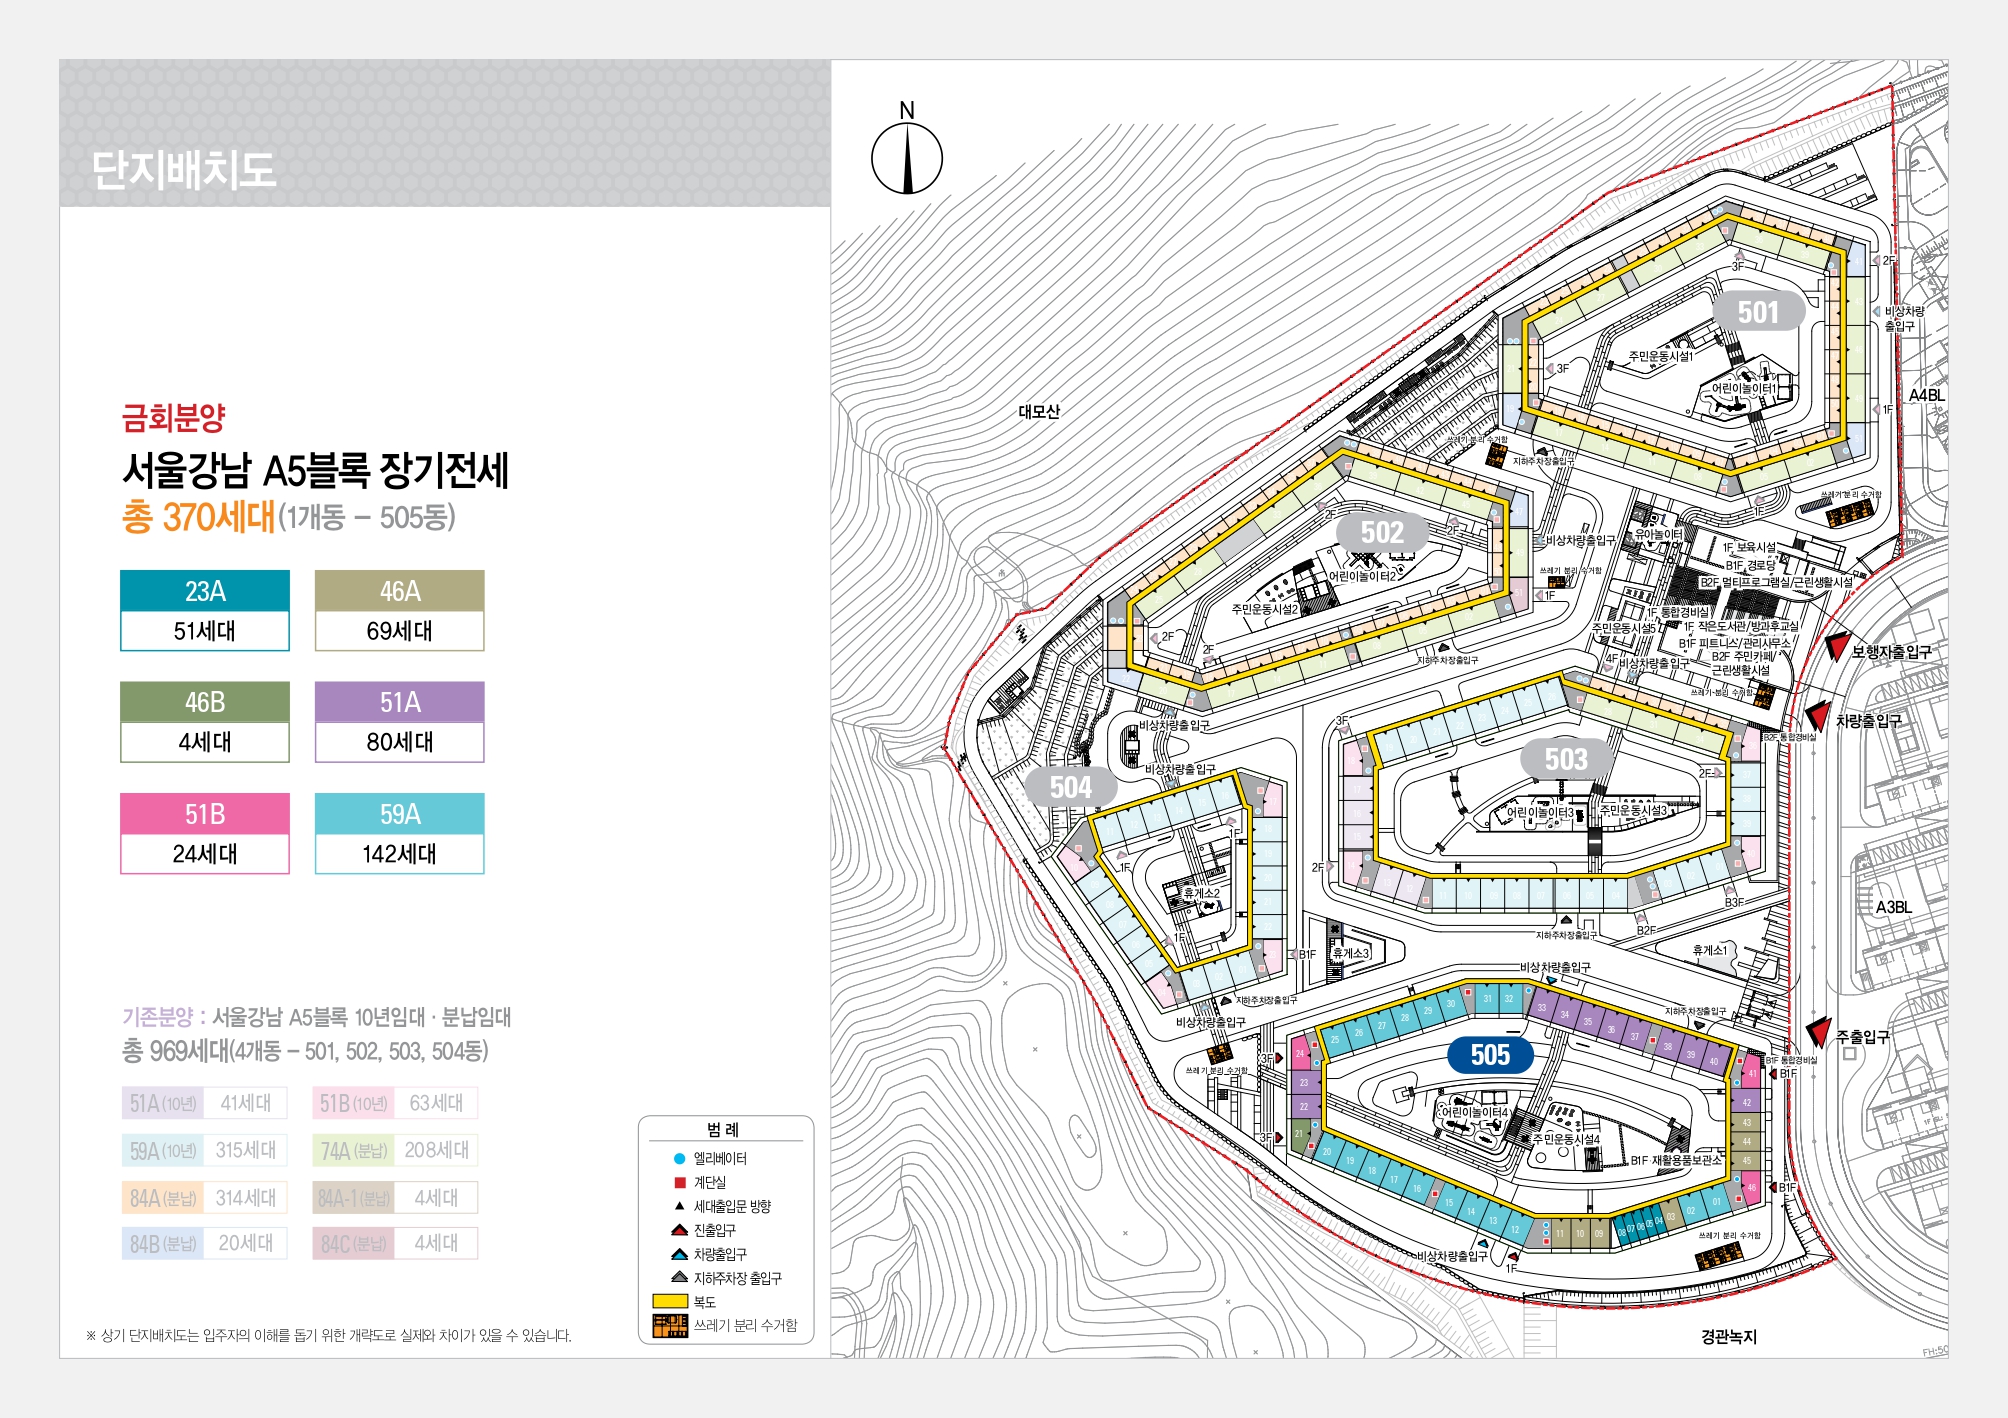Screen dimensions: 2008x1418
Task: Click the 23A unit type swatch
Action: 205,591
